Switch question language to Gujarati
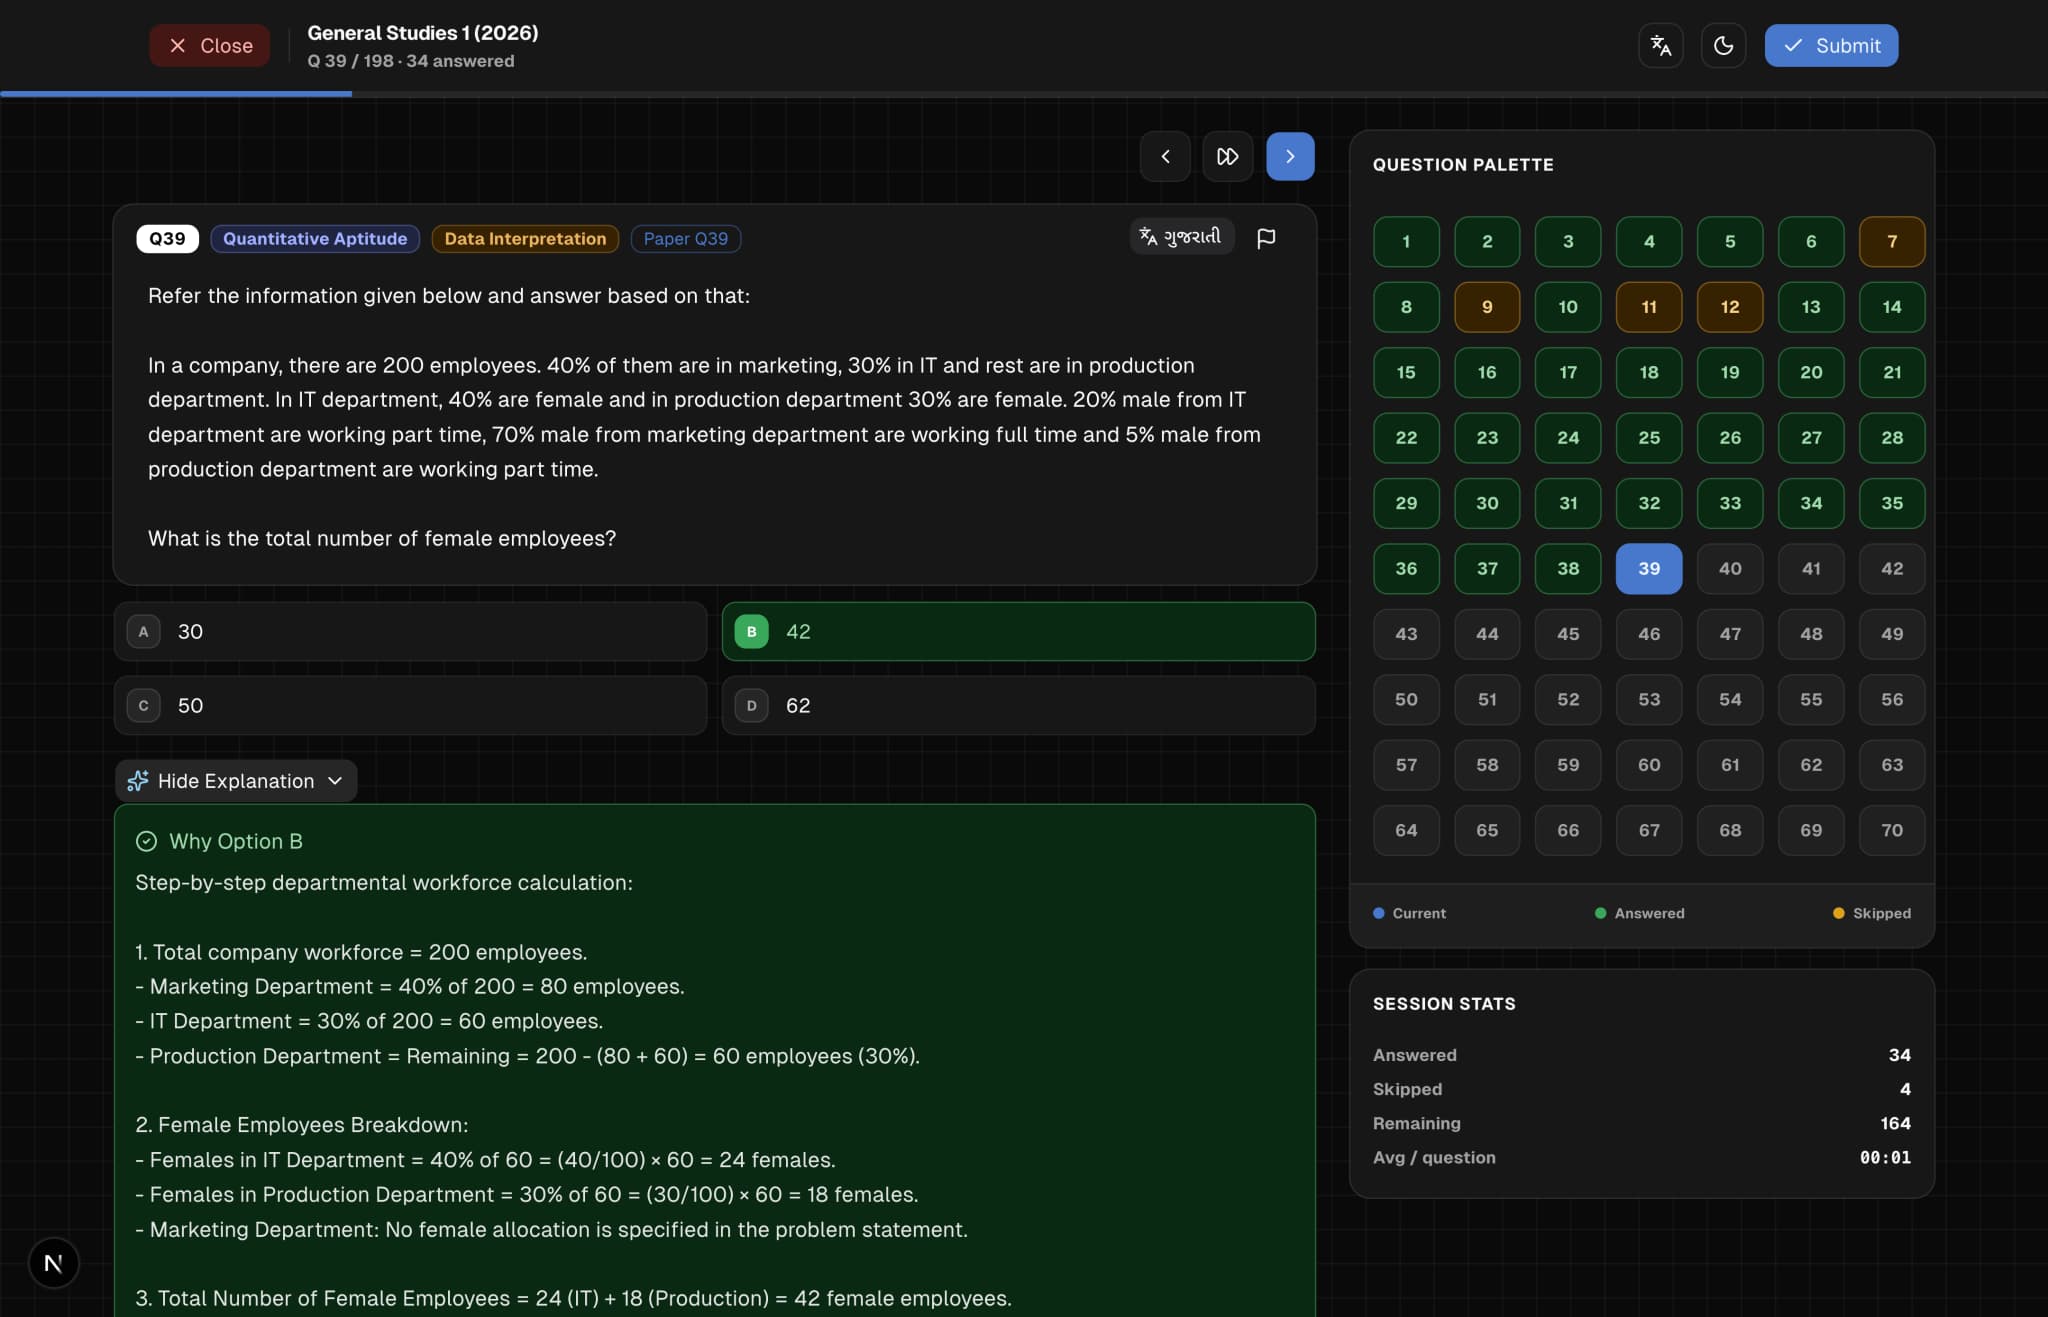The image size is (2048, 1317). click(x=1181, y=237)
